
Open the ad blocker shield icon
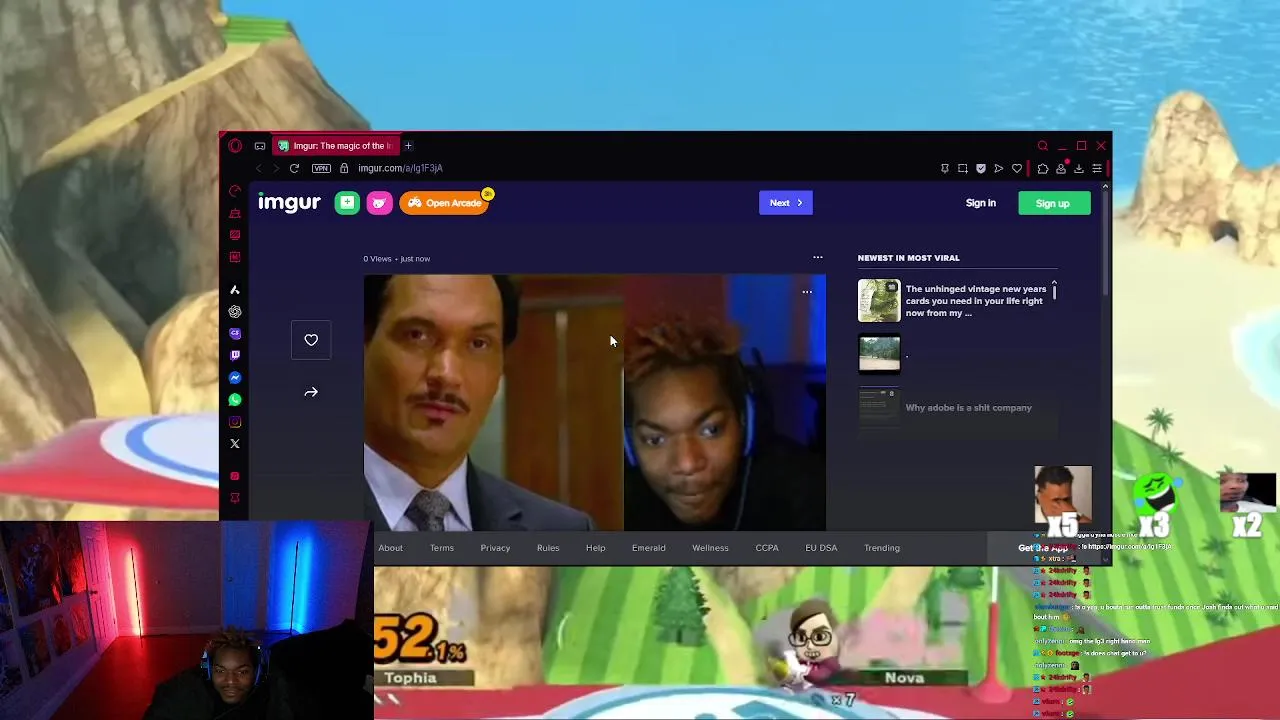pos(980,168)
